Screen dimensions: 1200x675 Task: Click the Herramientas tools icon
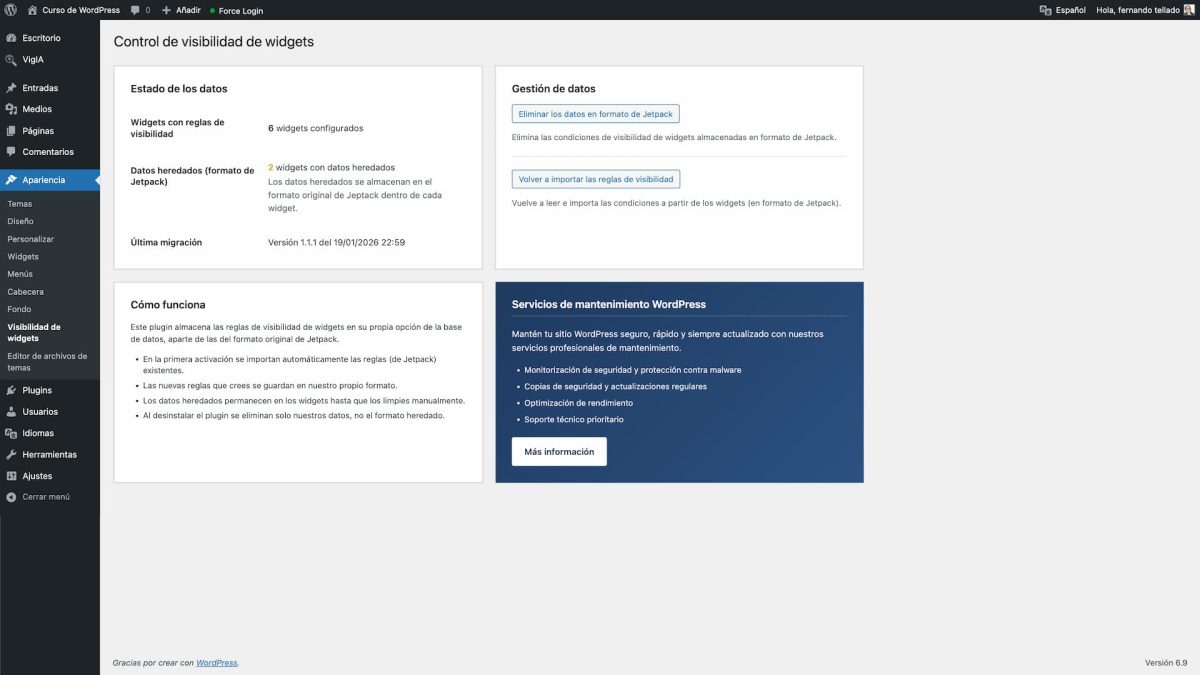pyautogui.click(x=12, y=454)
